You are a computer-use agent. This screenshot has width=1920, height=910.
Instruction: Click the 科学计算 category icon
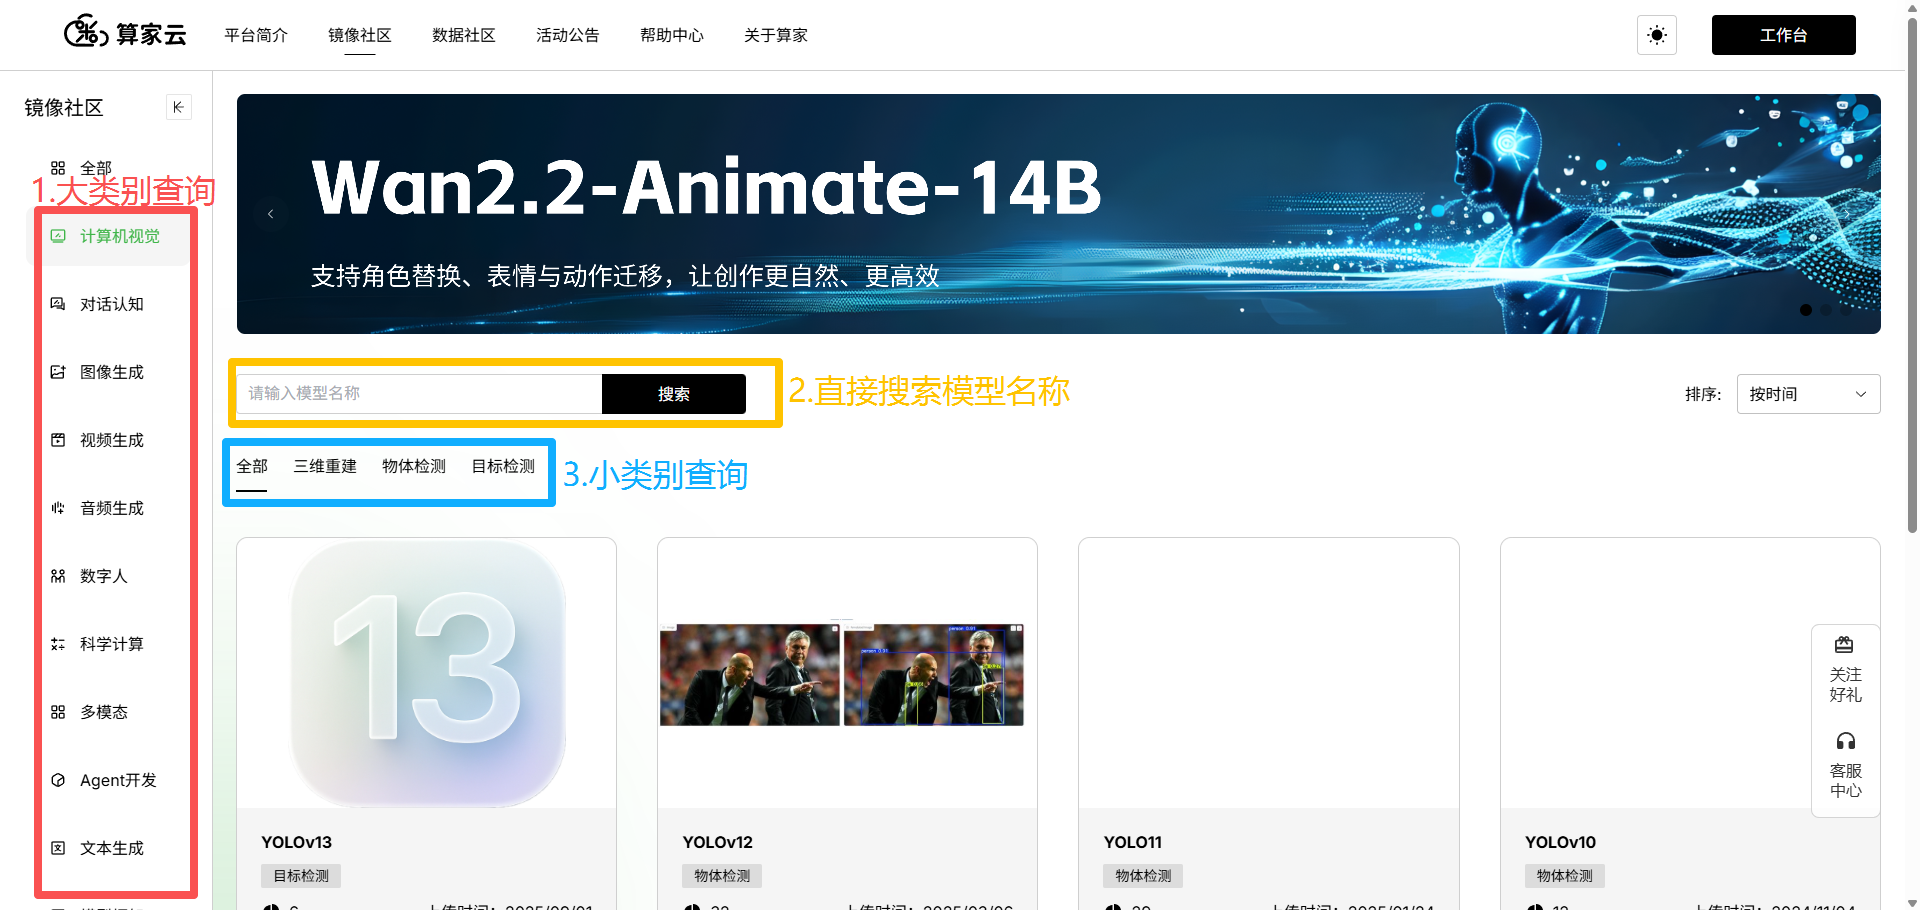(x=58, y=644)
